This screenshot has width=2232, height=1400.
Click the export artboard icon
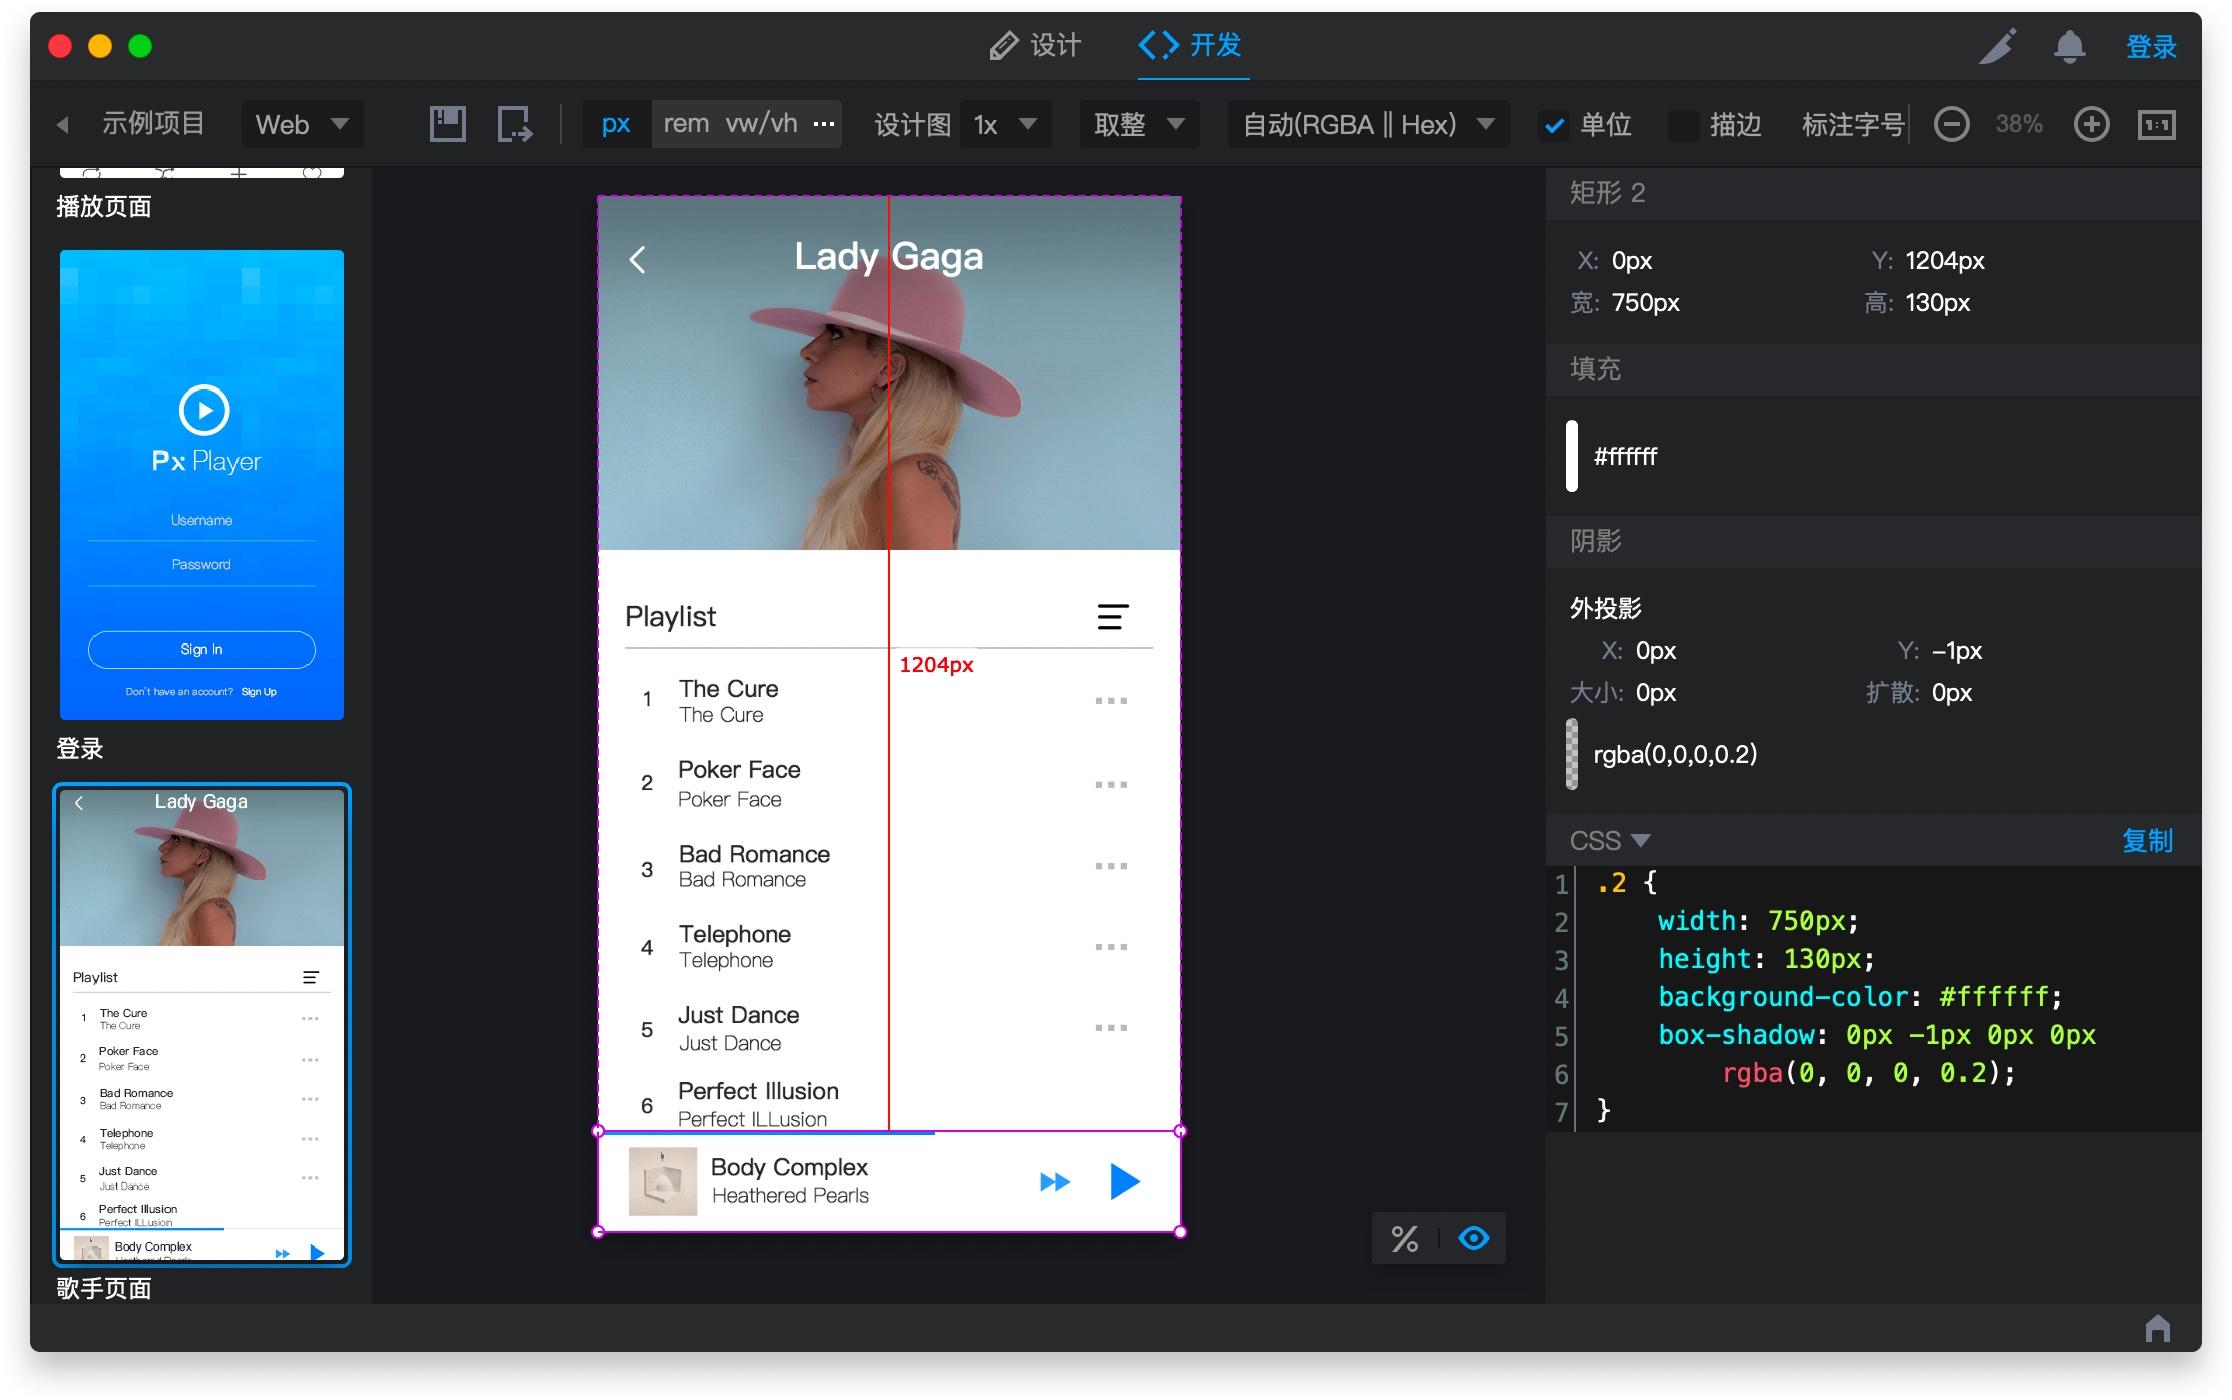[x=514, y=124]
